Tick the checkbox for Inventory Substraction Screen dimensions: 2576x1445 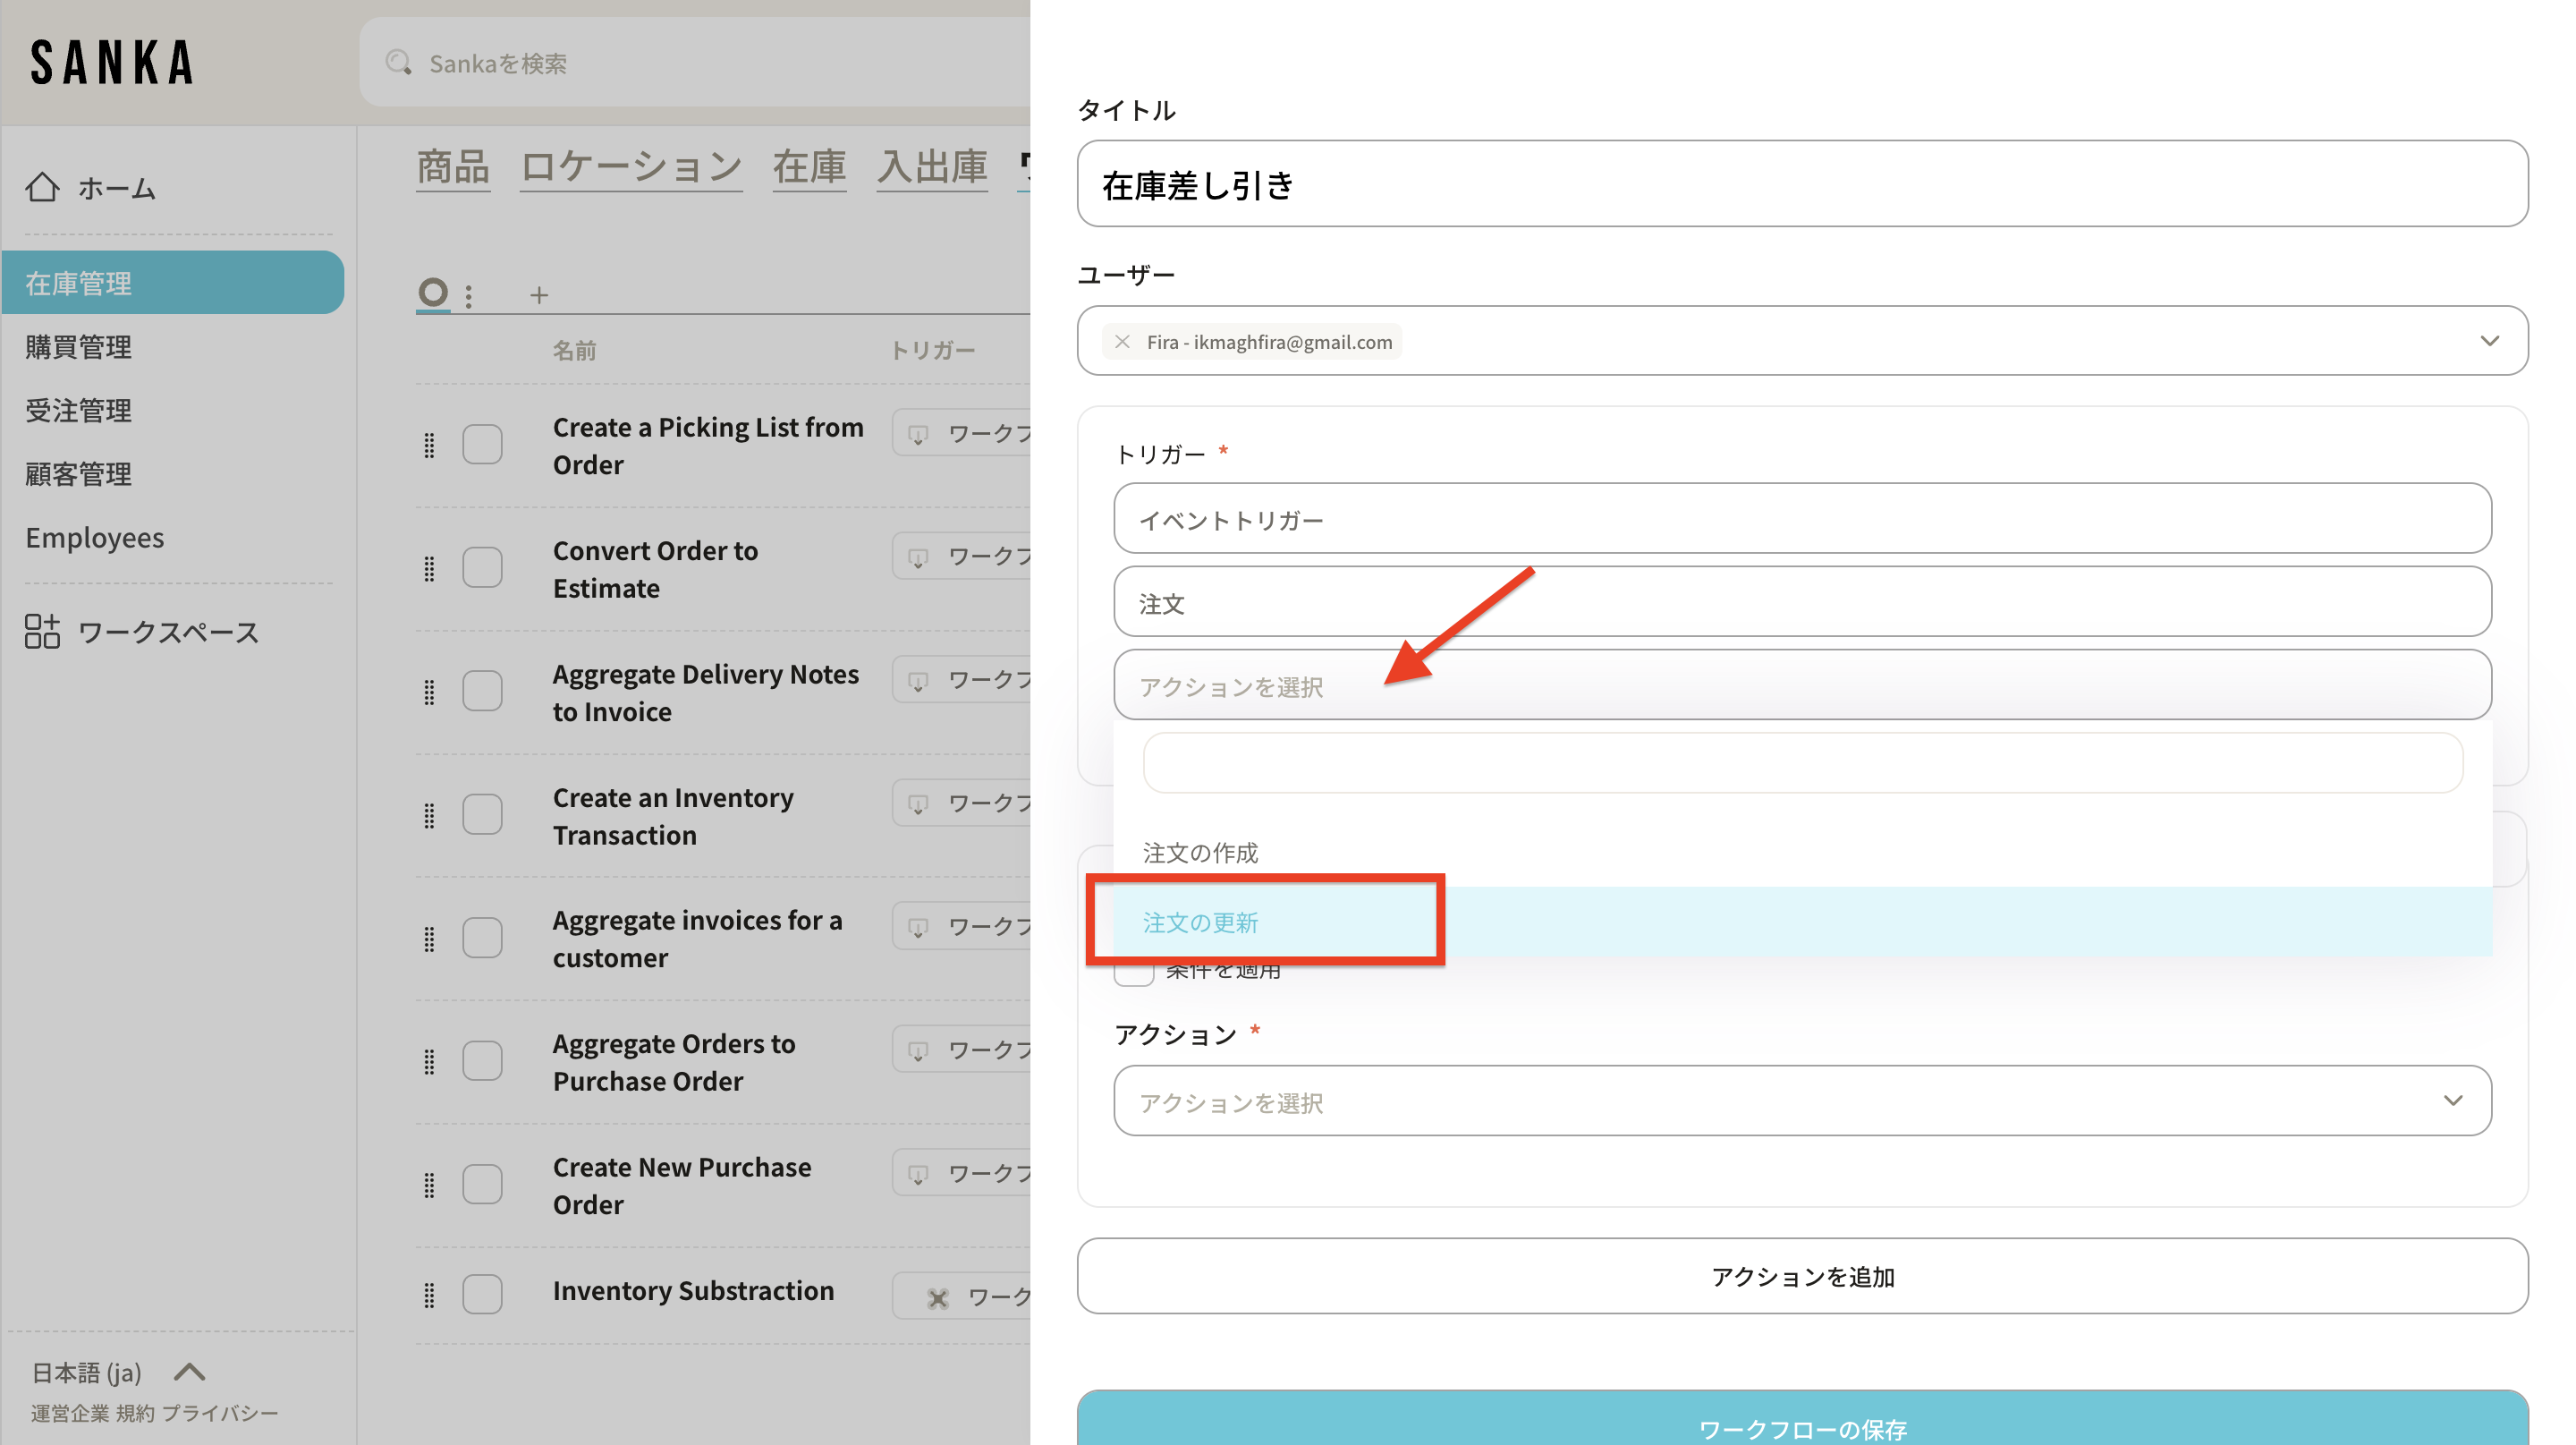[x=482, y=1293]
